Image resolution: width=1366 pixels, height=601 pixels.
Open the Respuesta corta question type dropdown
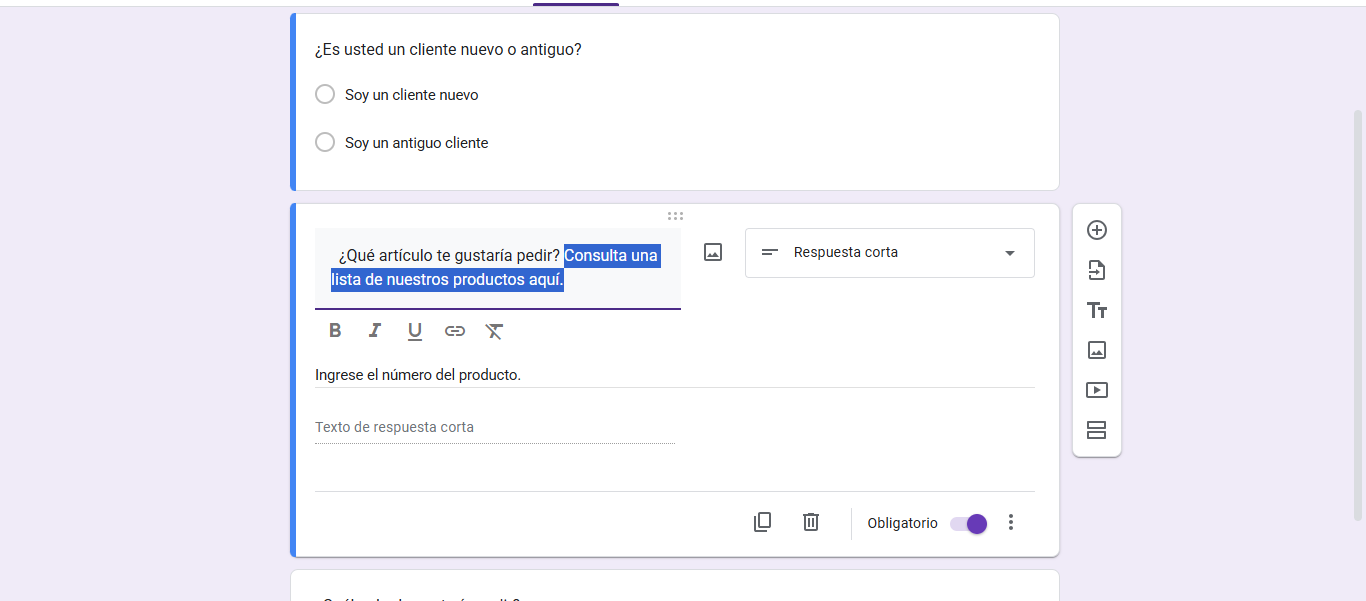[x=889, y=253]
